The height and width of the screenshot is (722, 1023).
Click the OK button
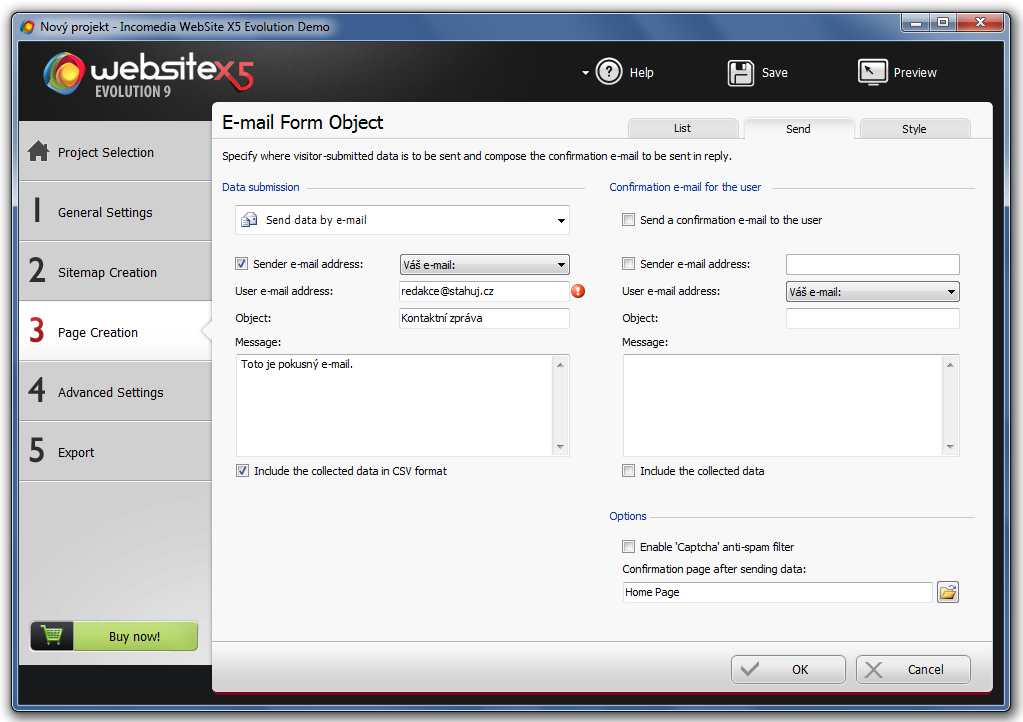coord(788,669)
